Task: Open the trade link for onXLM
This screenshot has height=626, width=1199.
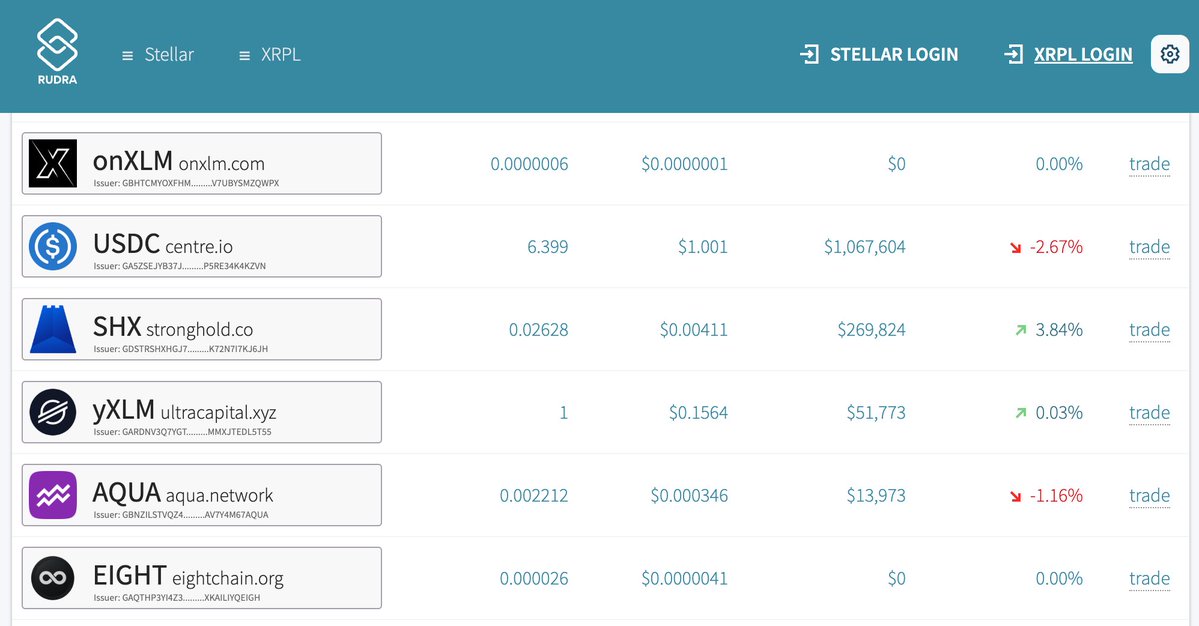Action: pyautogui.click(x=1149, y=164)
